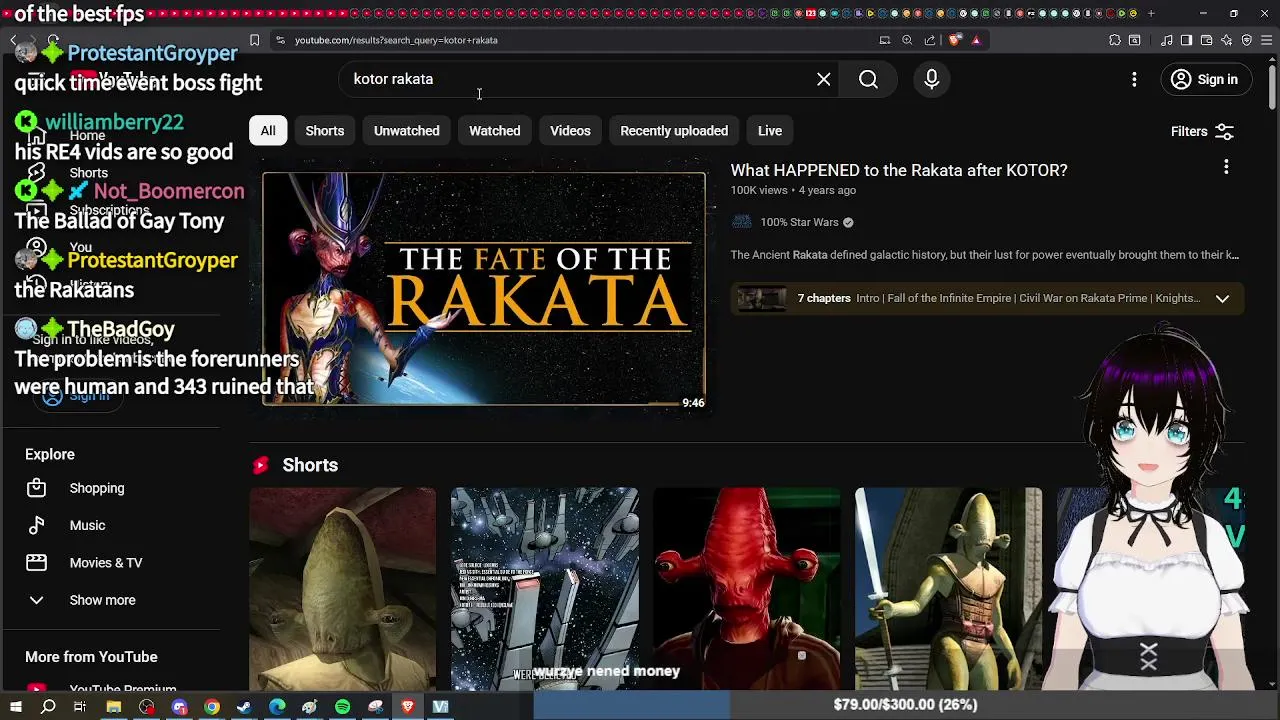The height and width of the screenshot is (720, 1280).
Task: Toggle the Brave sidebar panel icon
Action: pos(1186,40)
